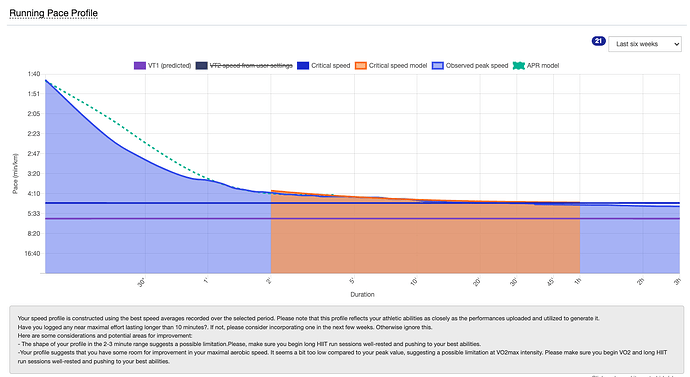Click the blue 21 badge icon

click(x=598, y=41)
